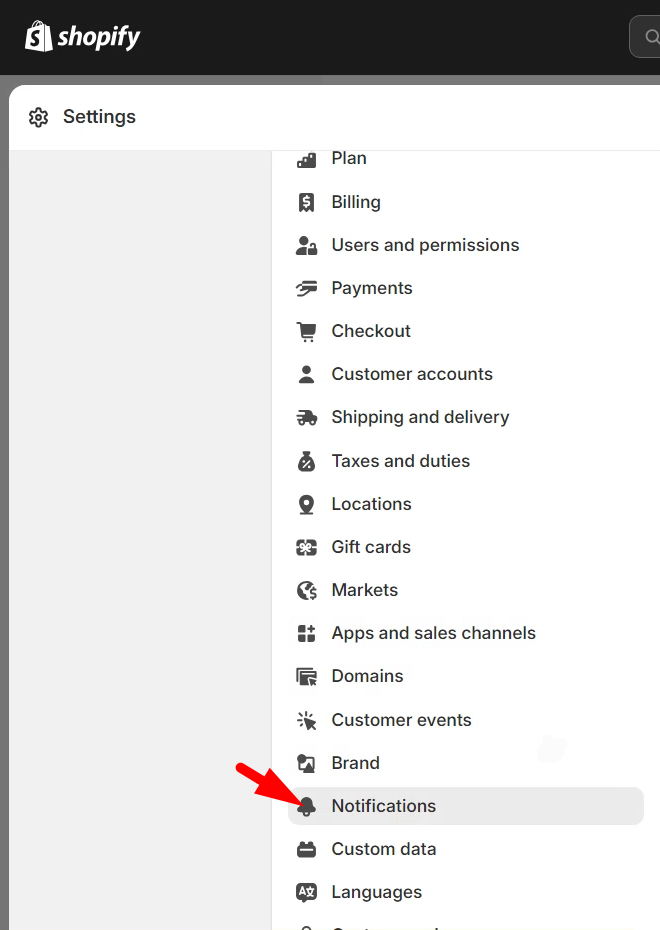Click the Shopify logo in header

click(82, 37)
